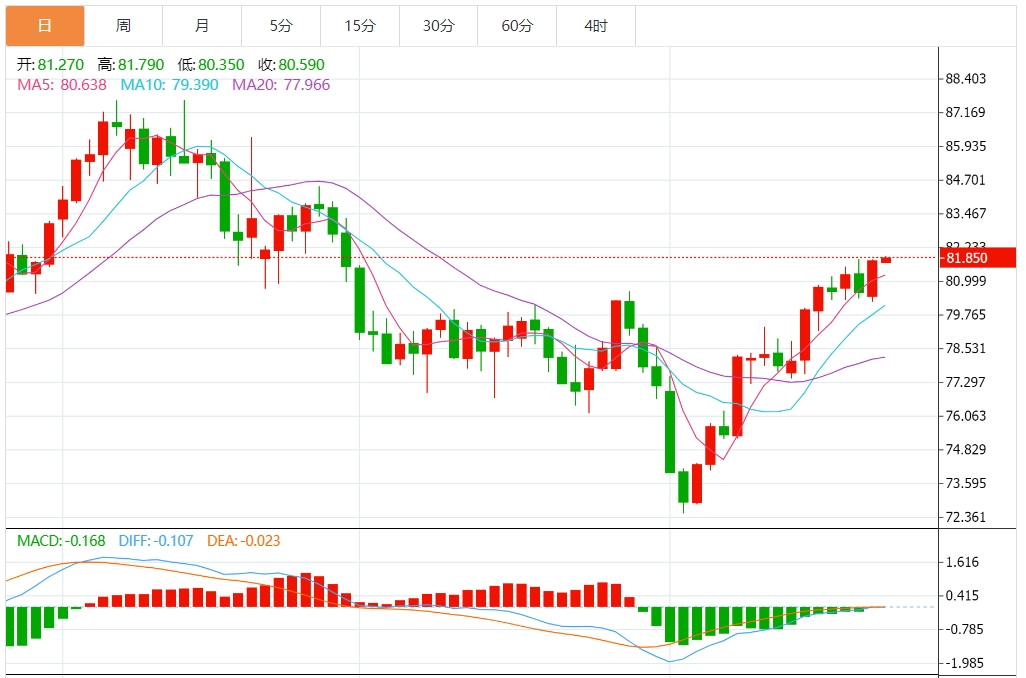The image size is (1026, 678).
Task: Open the 5分 timeframe tab
Action: pos(281,26)
